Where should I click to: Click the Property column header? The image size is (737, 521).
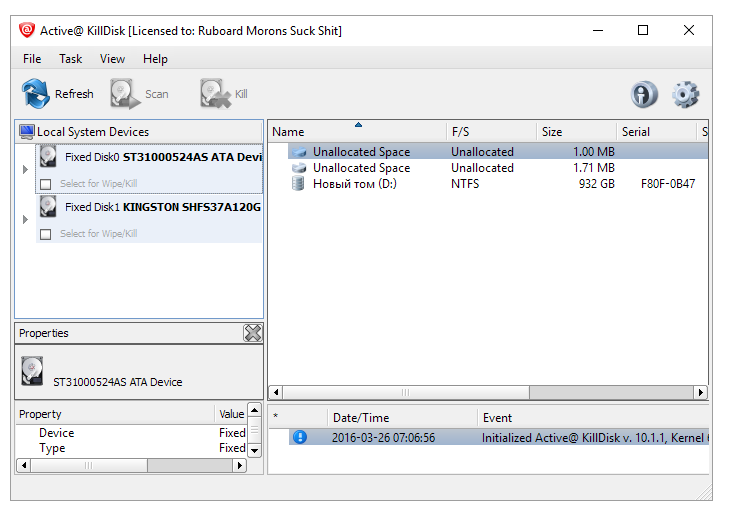pyautogui.click(x=115, y=414)
